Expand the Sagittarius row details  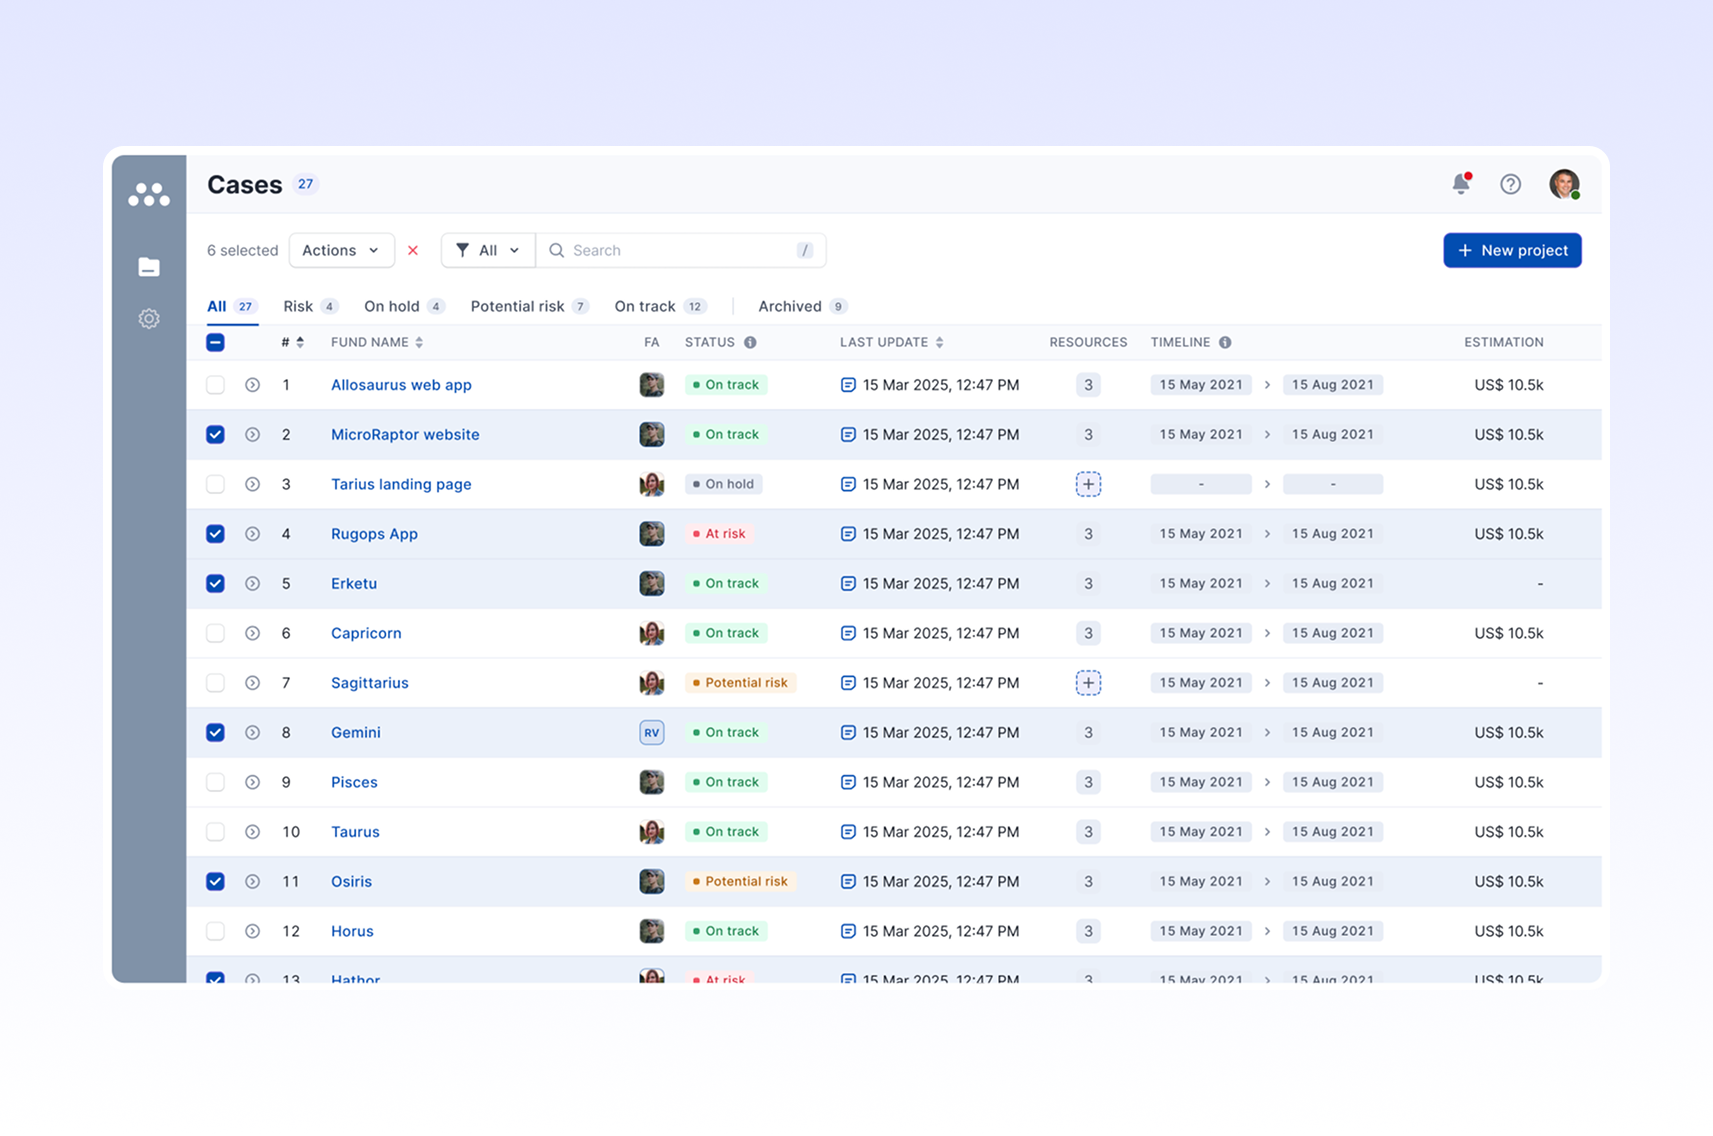coord(253,683)
